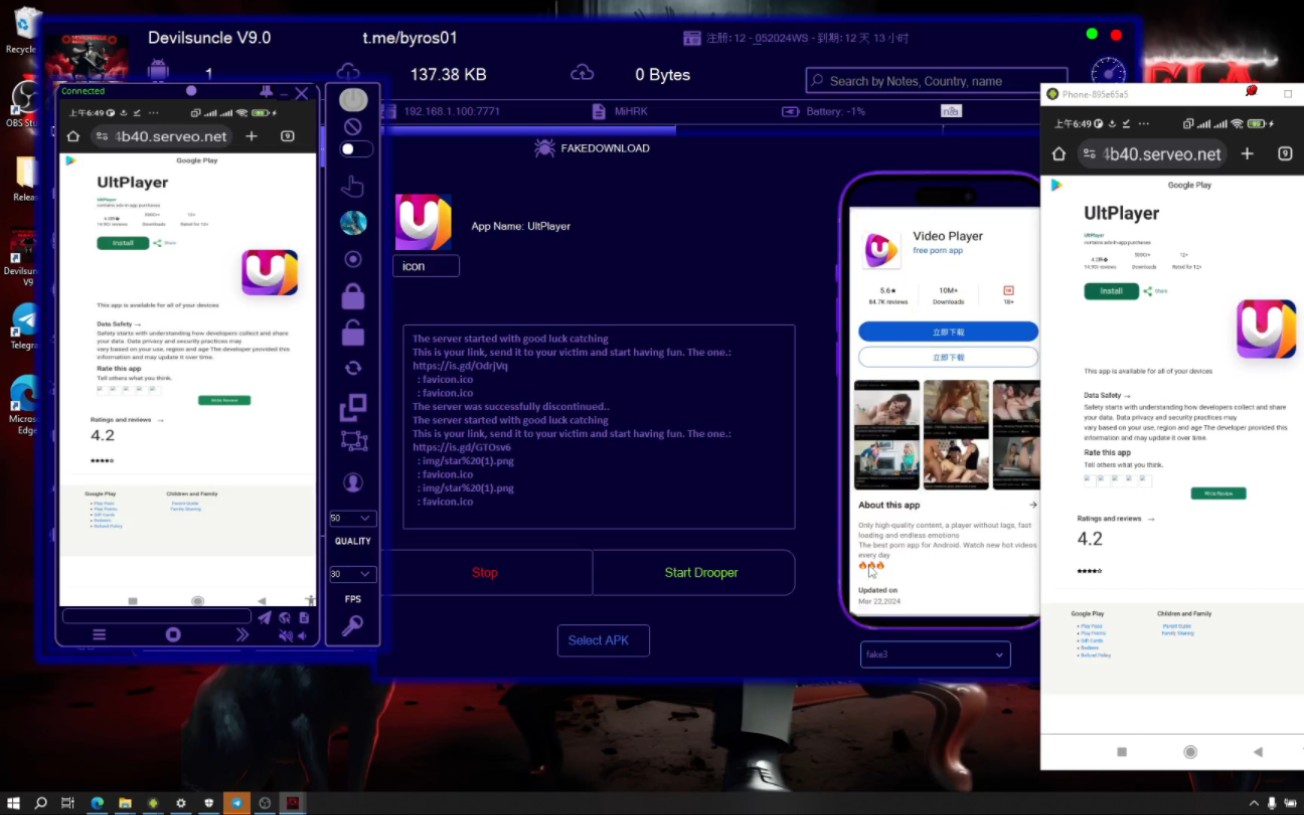Click the cloud upload icon near 0 Bytes
1304x815 pixels.
(582, 74)
